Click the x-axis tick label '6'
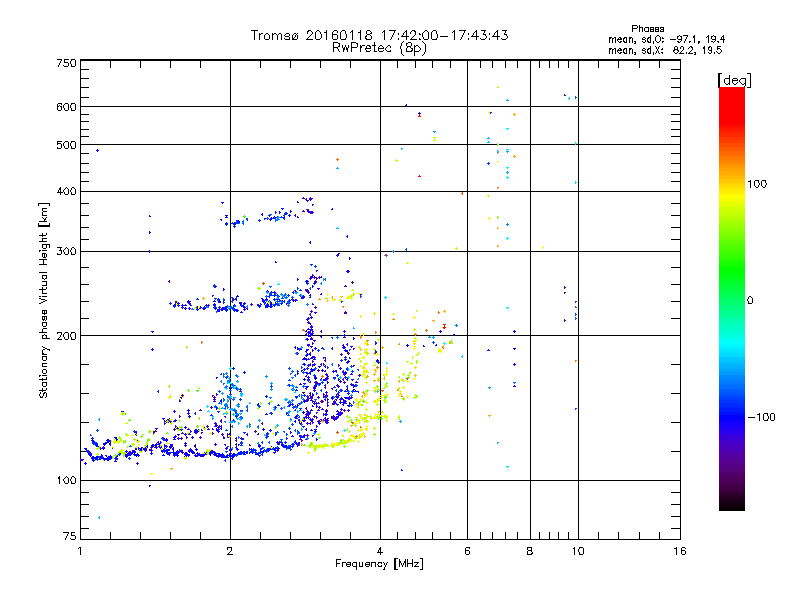 (x=467, y=551)
